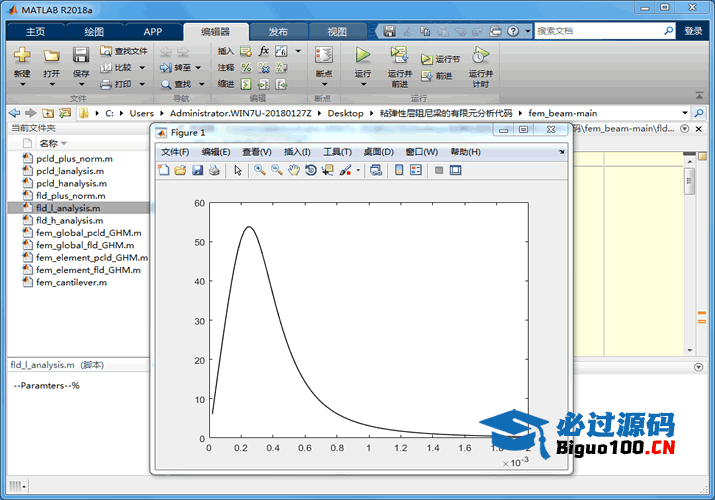Toggle the Pan hand tool
Screen dimensions: 715x500
(x=294, y=170)
